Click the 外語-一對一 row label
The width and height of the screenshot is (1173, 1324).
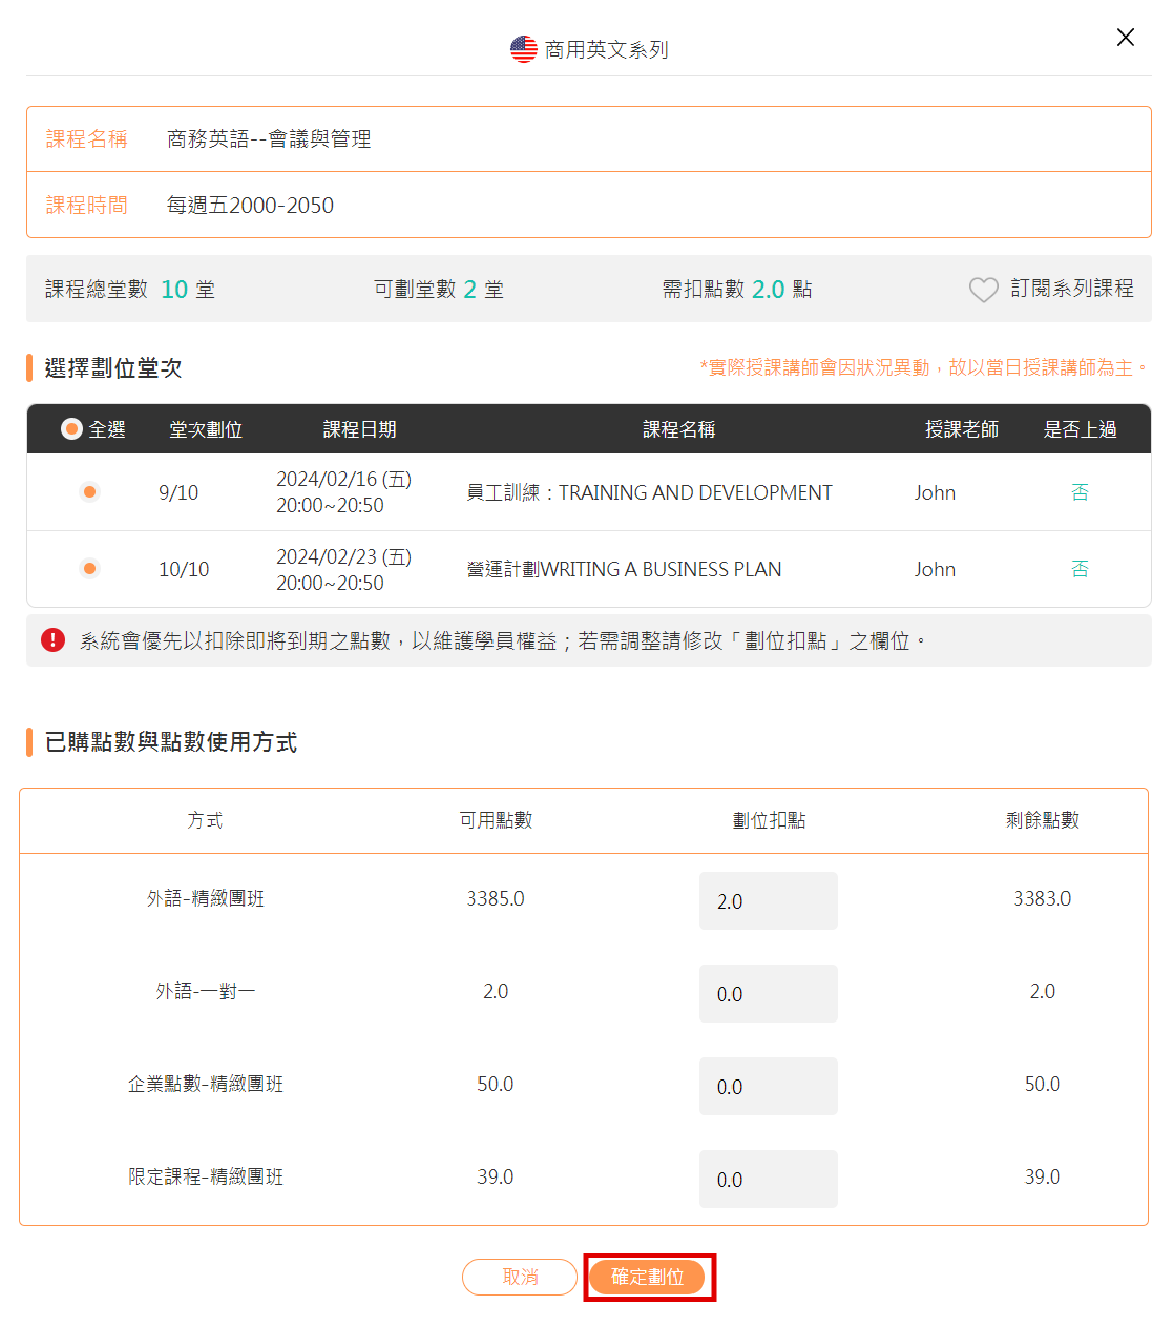click(205, 991)
